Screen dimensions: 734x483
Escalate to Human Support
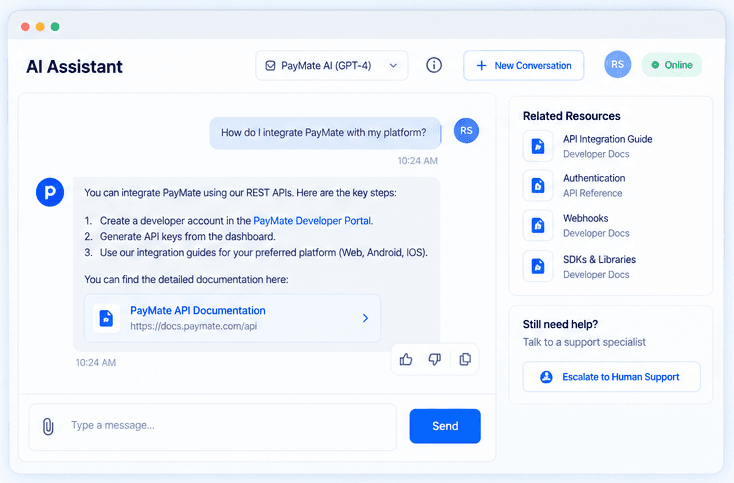coord(611,377)
